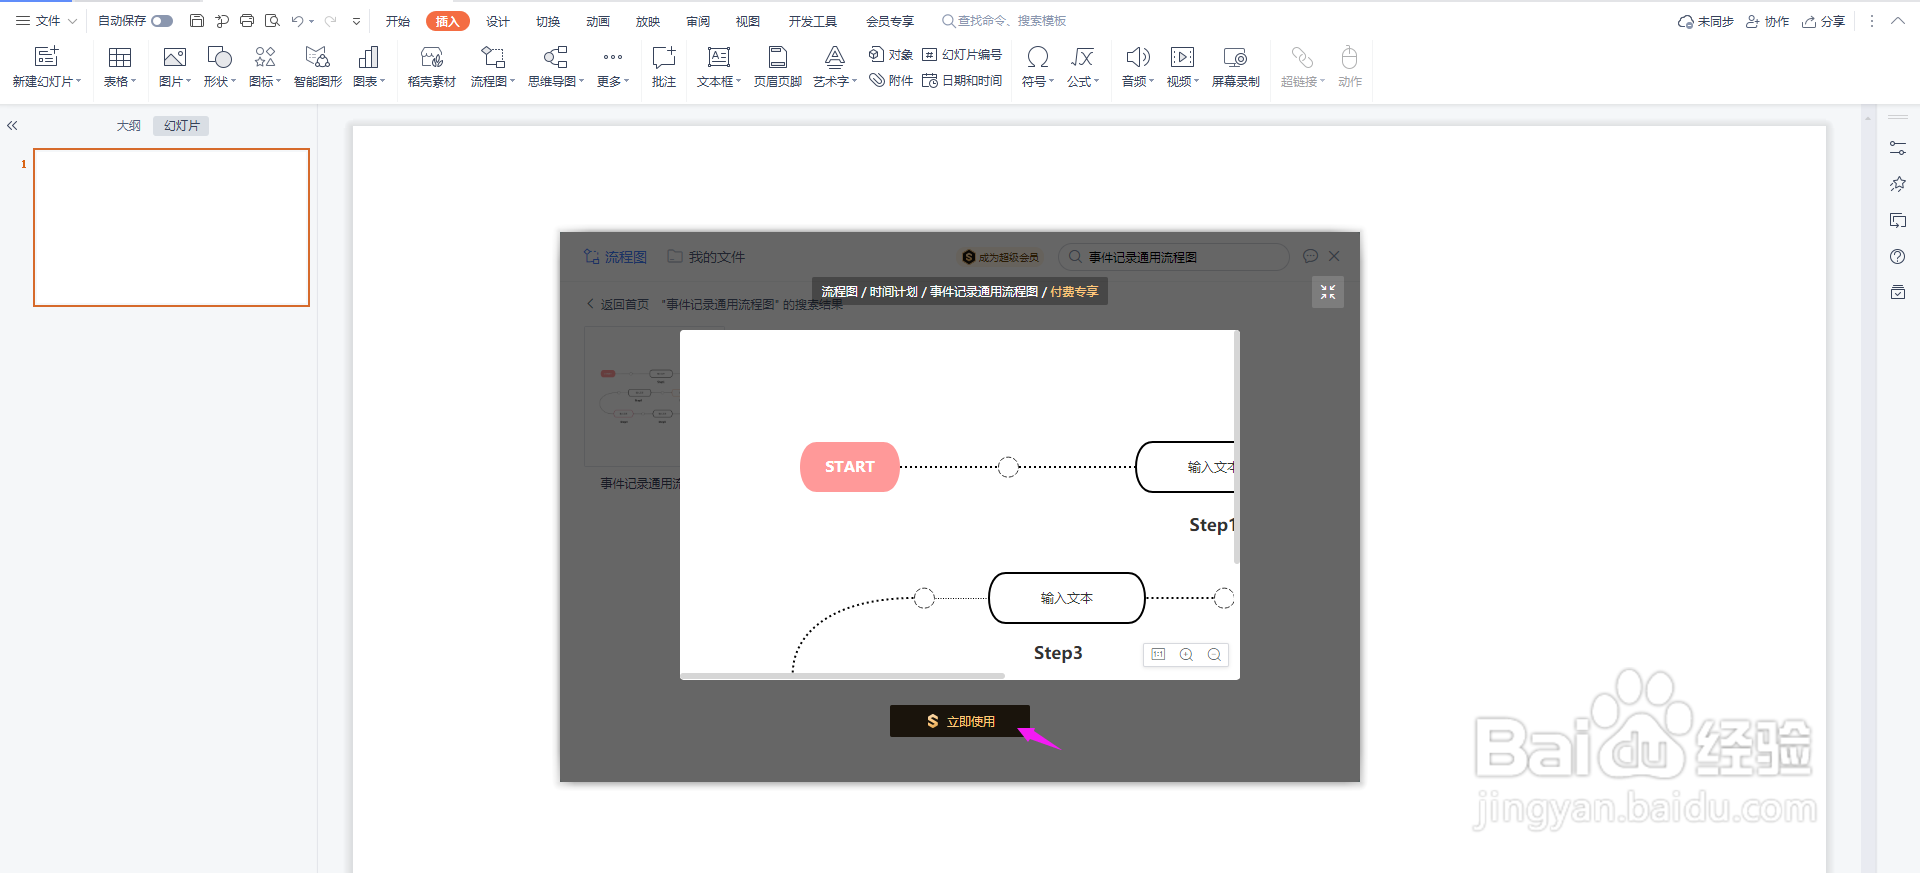
Task: Click the 分享 share button
Action: click(1823, 21)
